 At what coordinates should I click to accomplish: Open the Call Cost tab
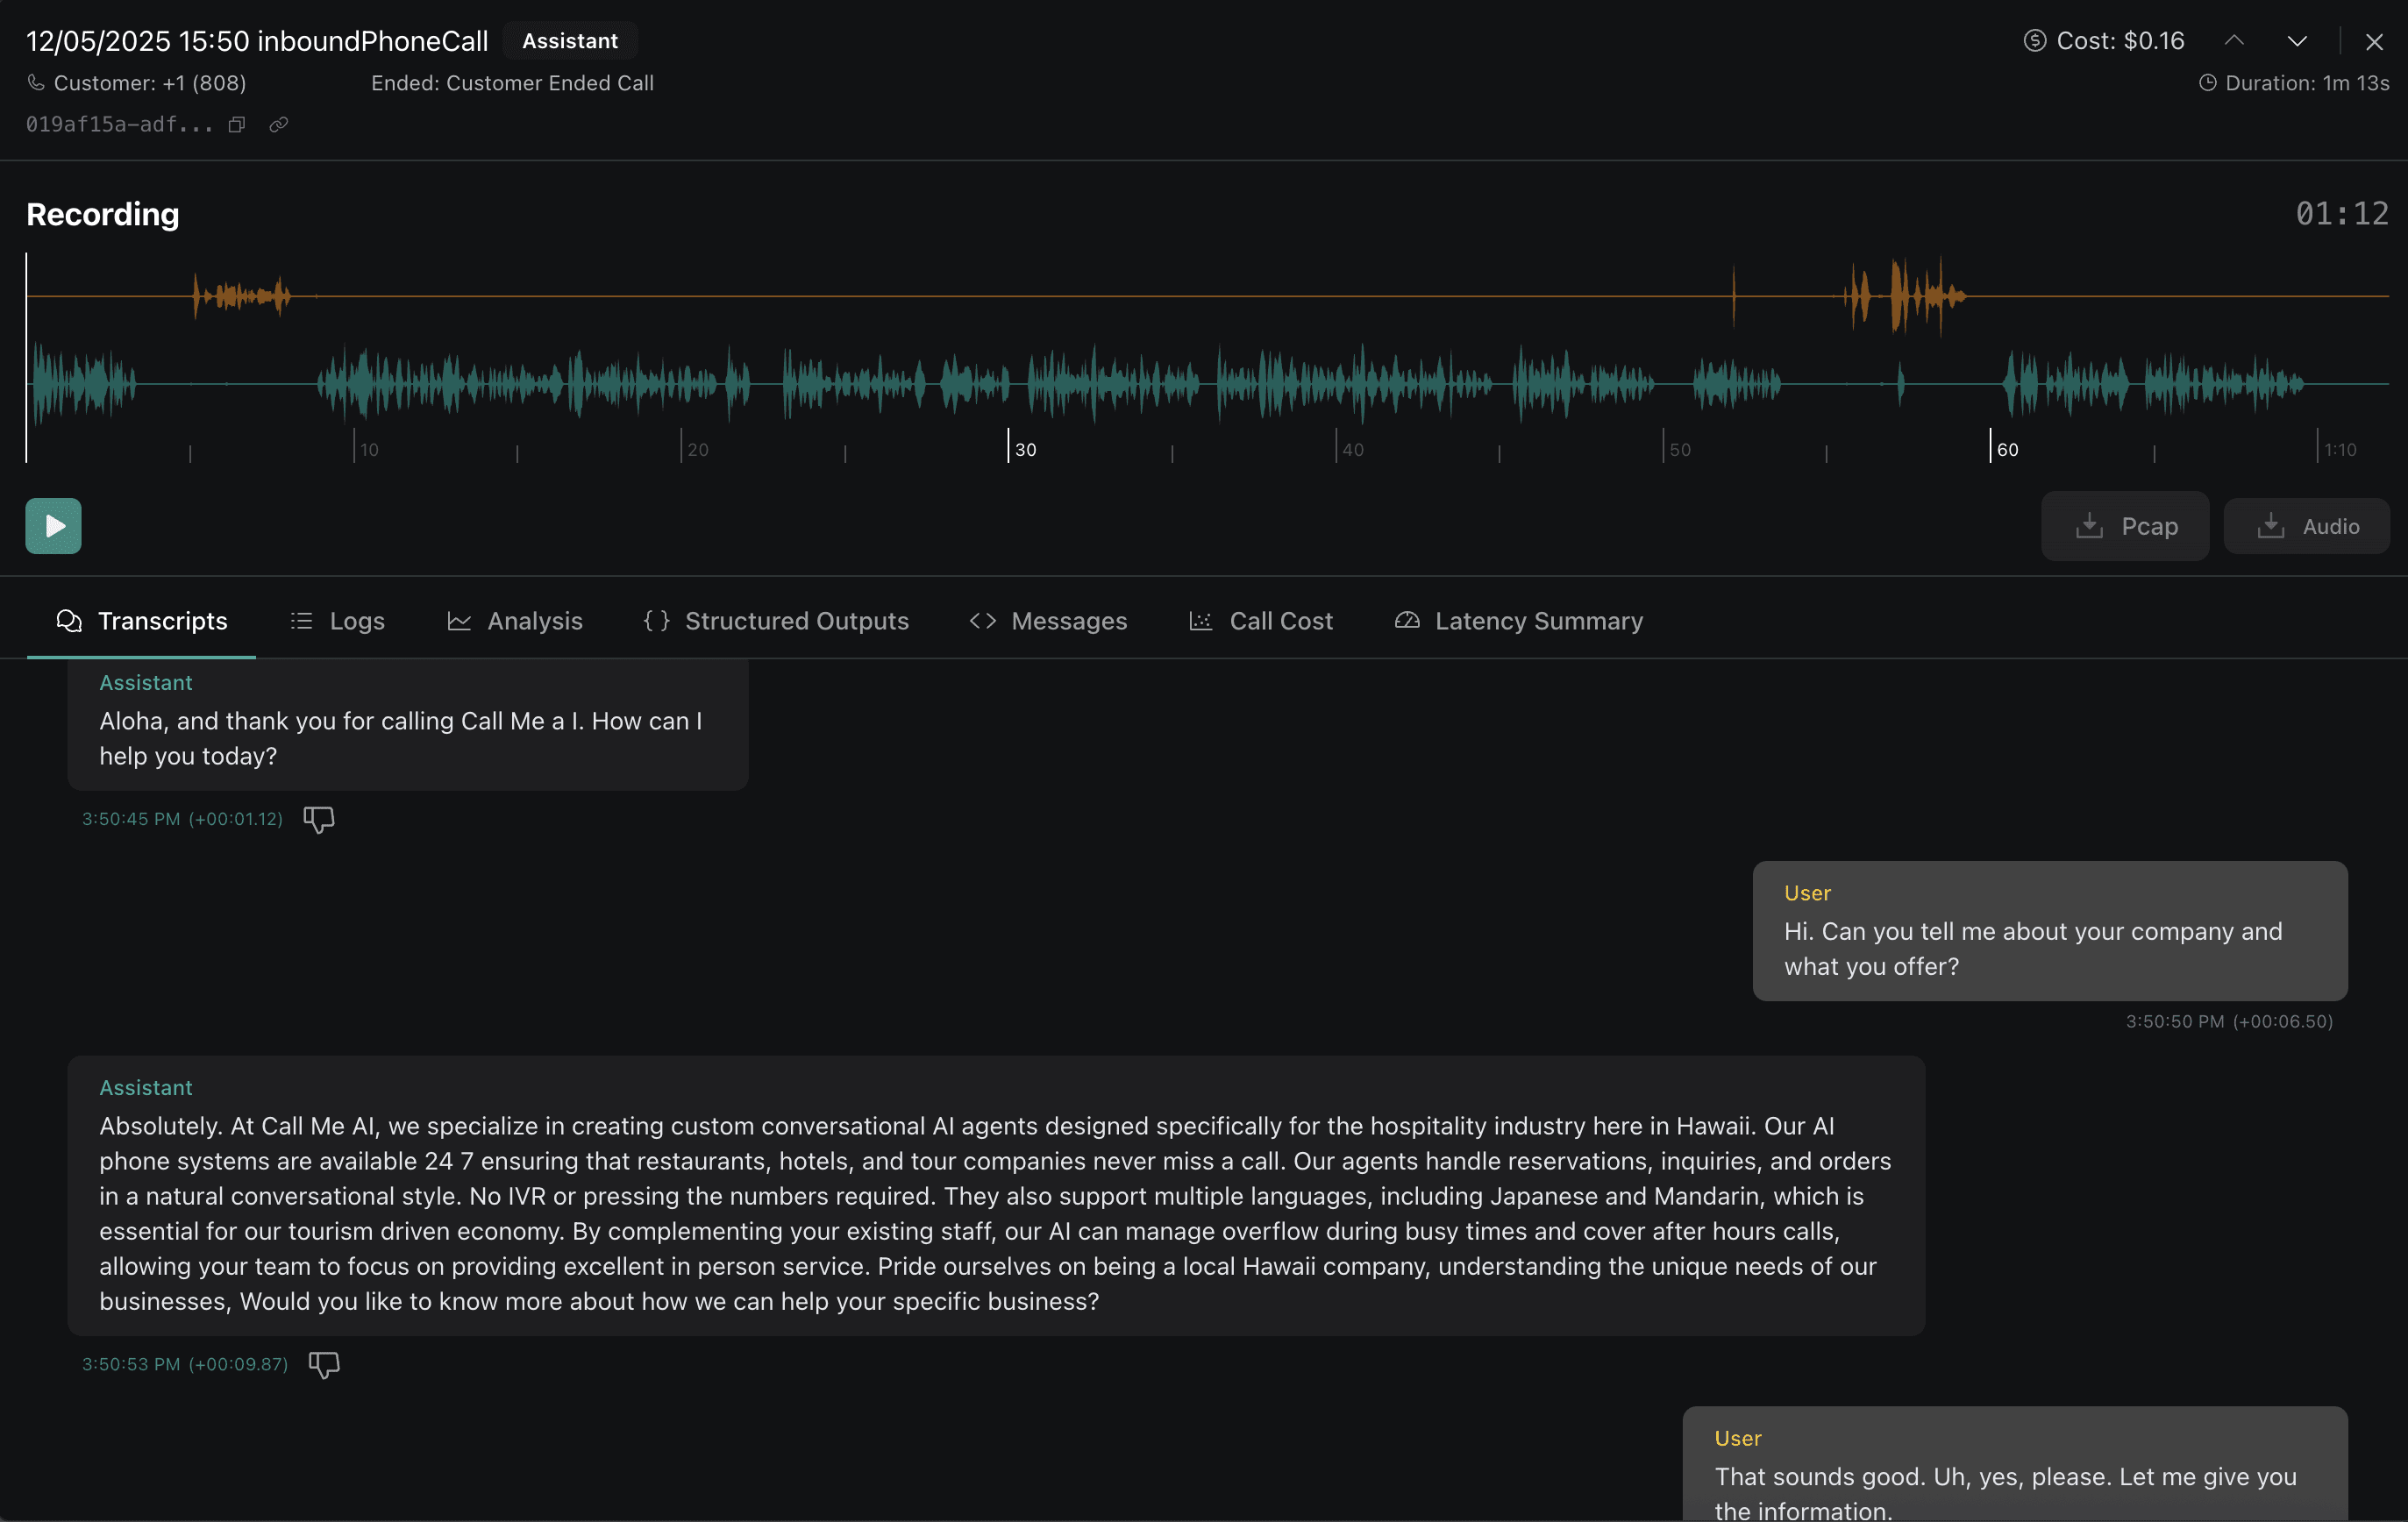click(x=1260, y=621)
